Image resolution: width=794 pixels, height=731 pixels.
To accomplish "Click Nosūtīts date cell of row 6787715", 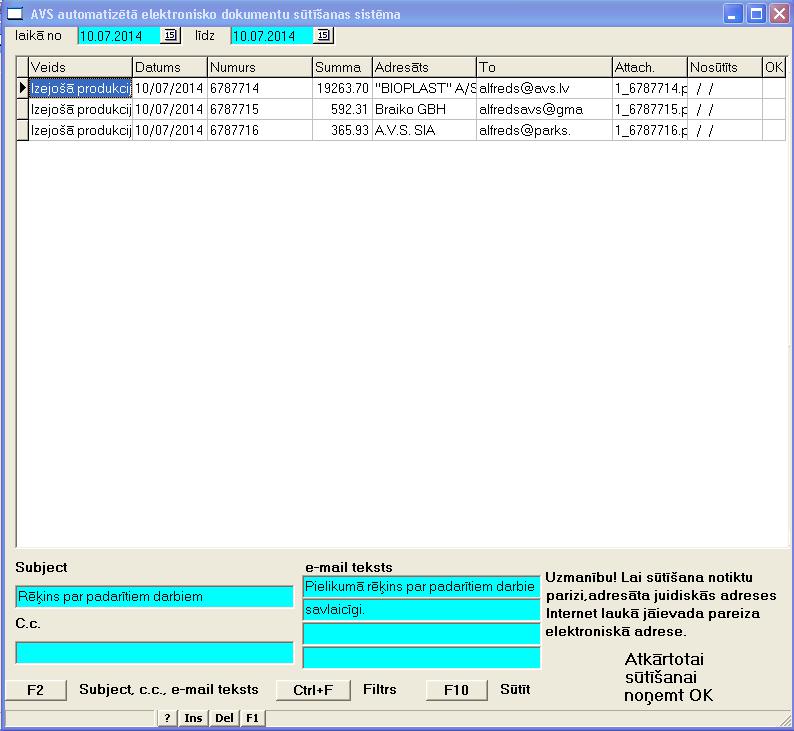I will pyautogui.click(x=725, y=109).
